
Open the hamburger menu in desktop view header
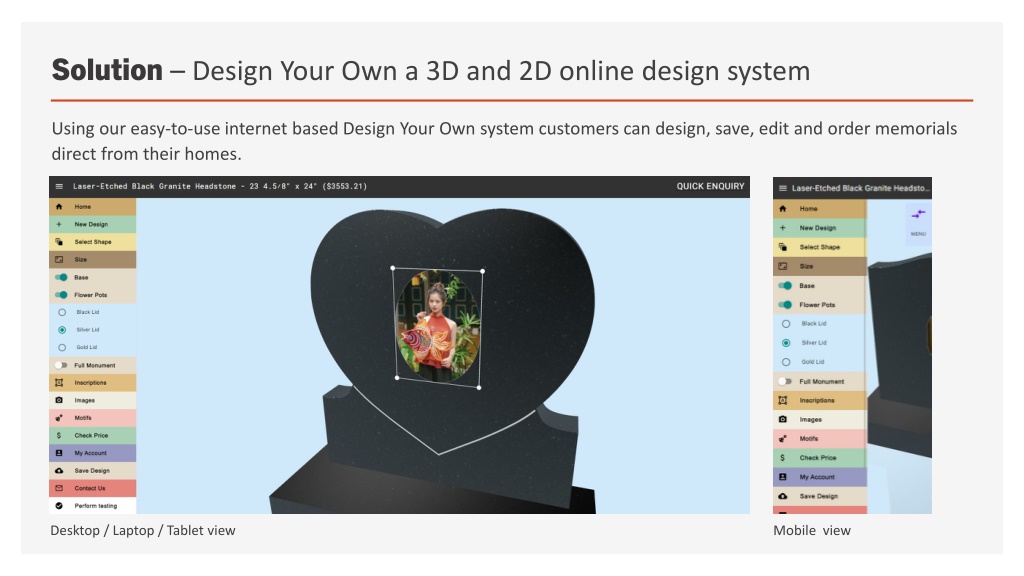click(59, 186)
